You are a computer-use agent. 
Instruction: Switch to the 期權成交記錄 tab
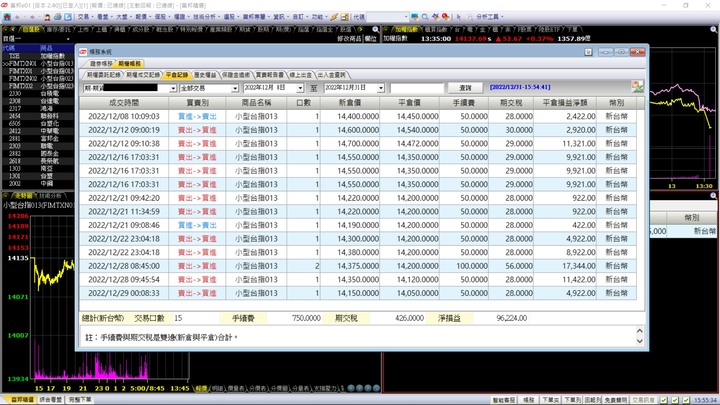coord(143,75)
